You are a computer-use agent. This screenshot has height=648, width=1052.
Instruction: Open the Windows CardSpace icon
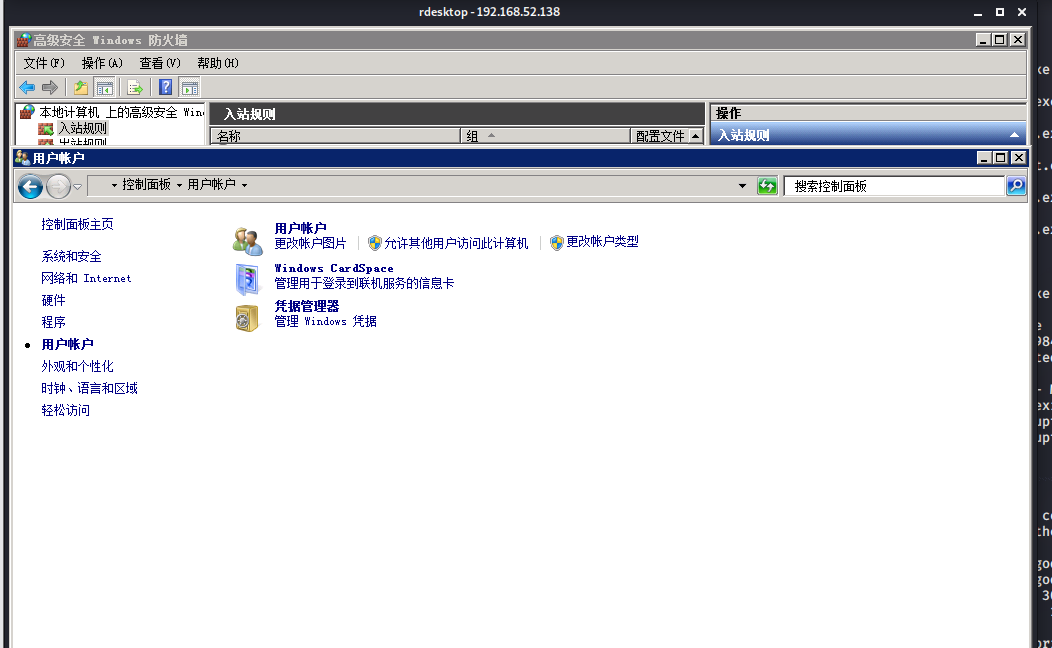point(247,279)
